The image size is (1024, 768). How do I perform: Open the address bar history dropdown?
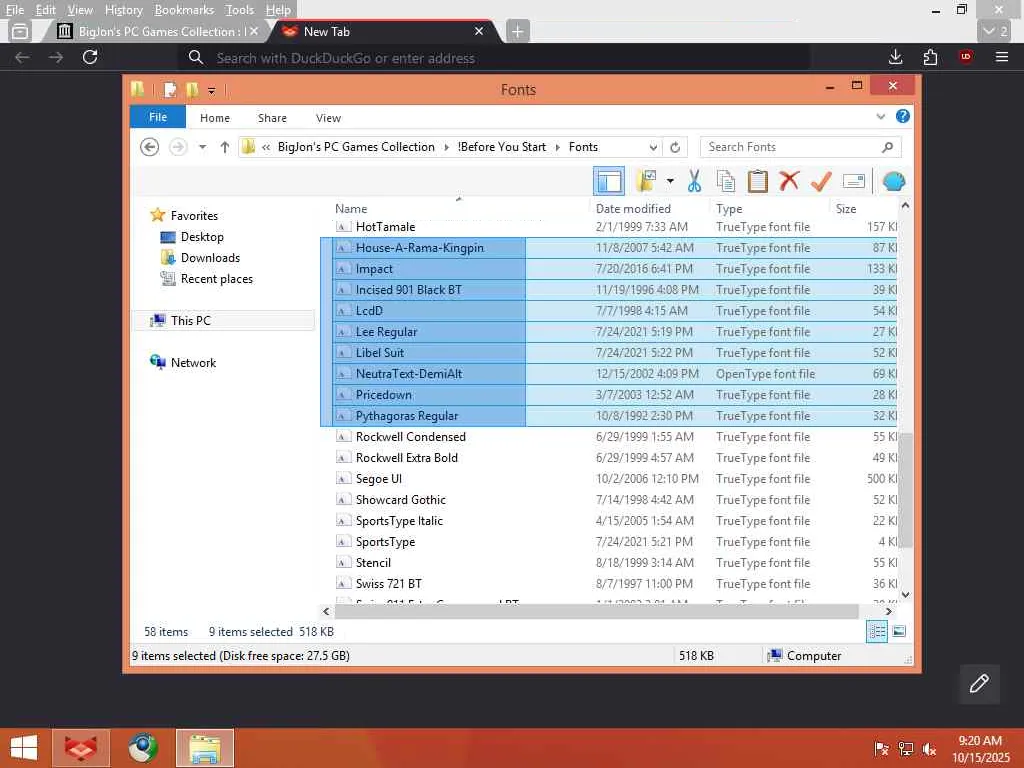[653, 147]
